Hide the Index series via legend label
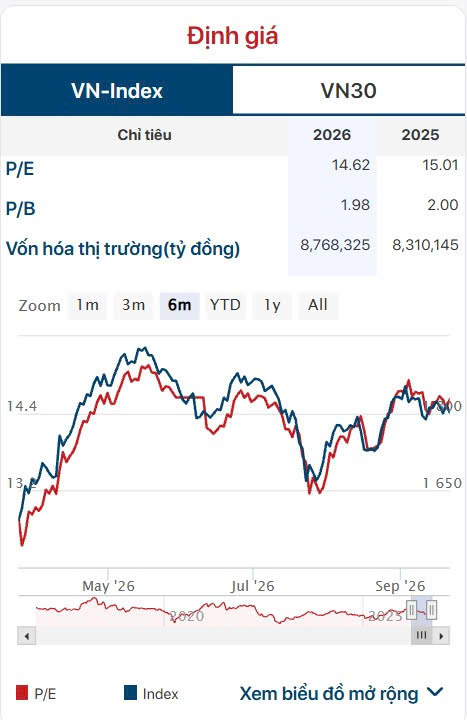This screenshot has height=720, width=467. tap(160, 694)
